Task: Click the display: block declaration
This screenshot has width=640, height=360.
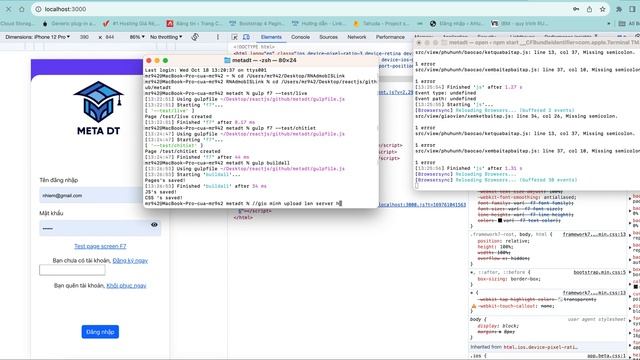Action: pyautogui.click(x=498, y=326)
